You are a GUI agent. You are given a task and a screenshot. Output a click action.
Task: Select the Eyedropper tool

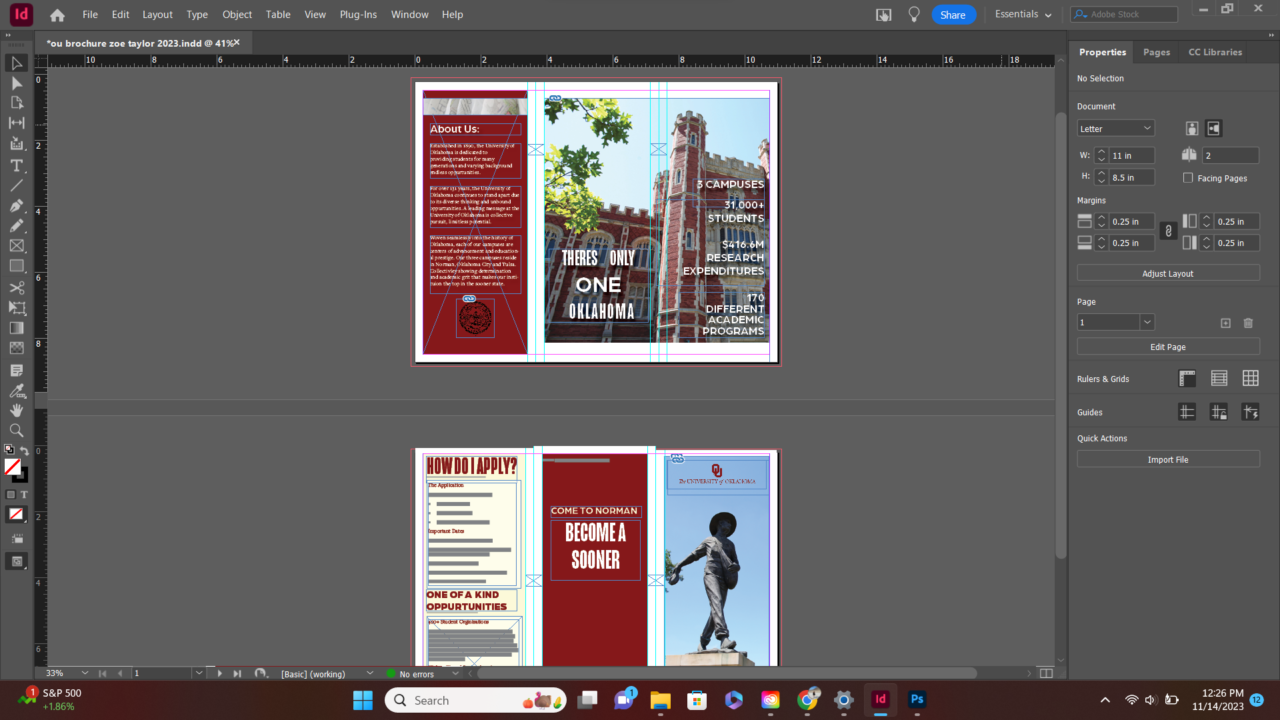[x=17, y=390]
